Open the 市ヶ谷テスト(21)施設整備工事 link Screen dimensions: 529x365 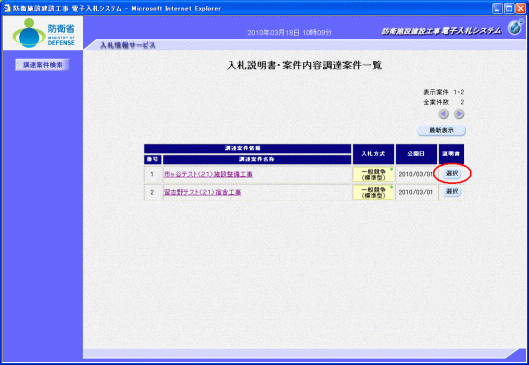click(x=208, y=174)
